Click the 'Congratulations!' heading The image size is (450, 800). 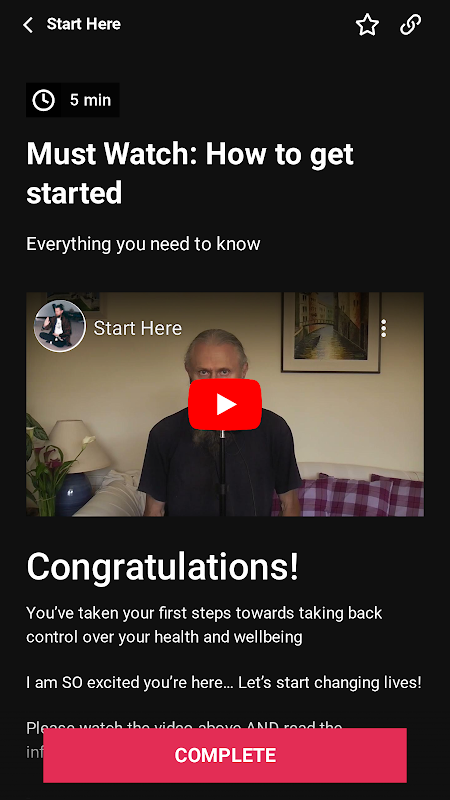pyautogui.click(x=162, y=566)
